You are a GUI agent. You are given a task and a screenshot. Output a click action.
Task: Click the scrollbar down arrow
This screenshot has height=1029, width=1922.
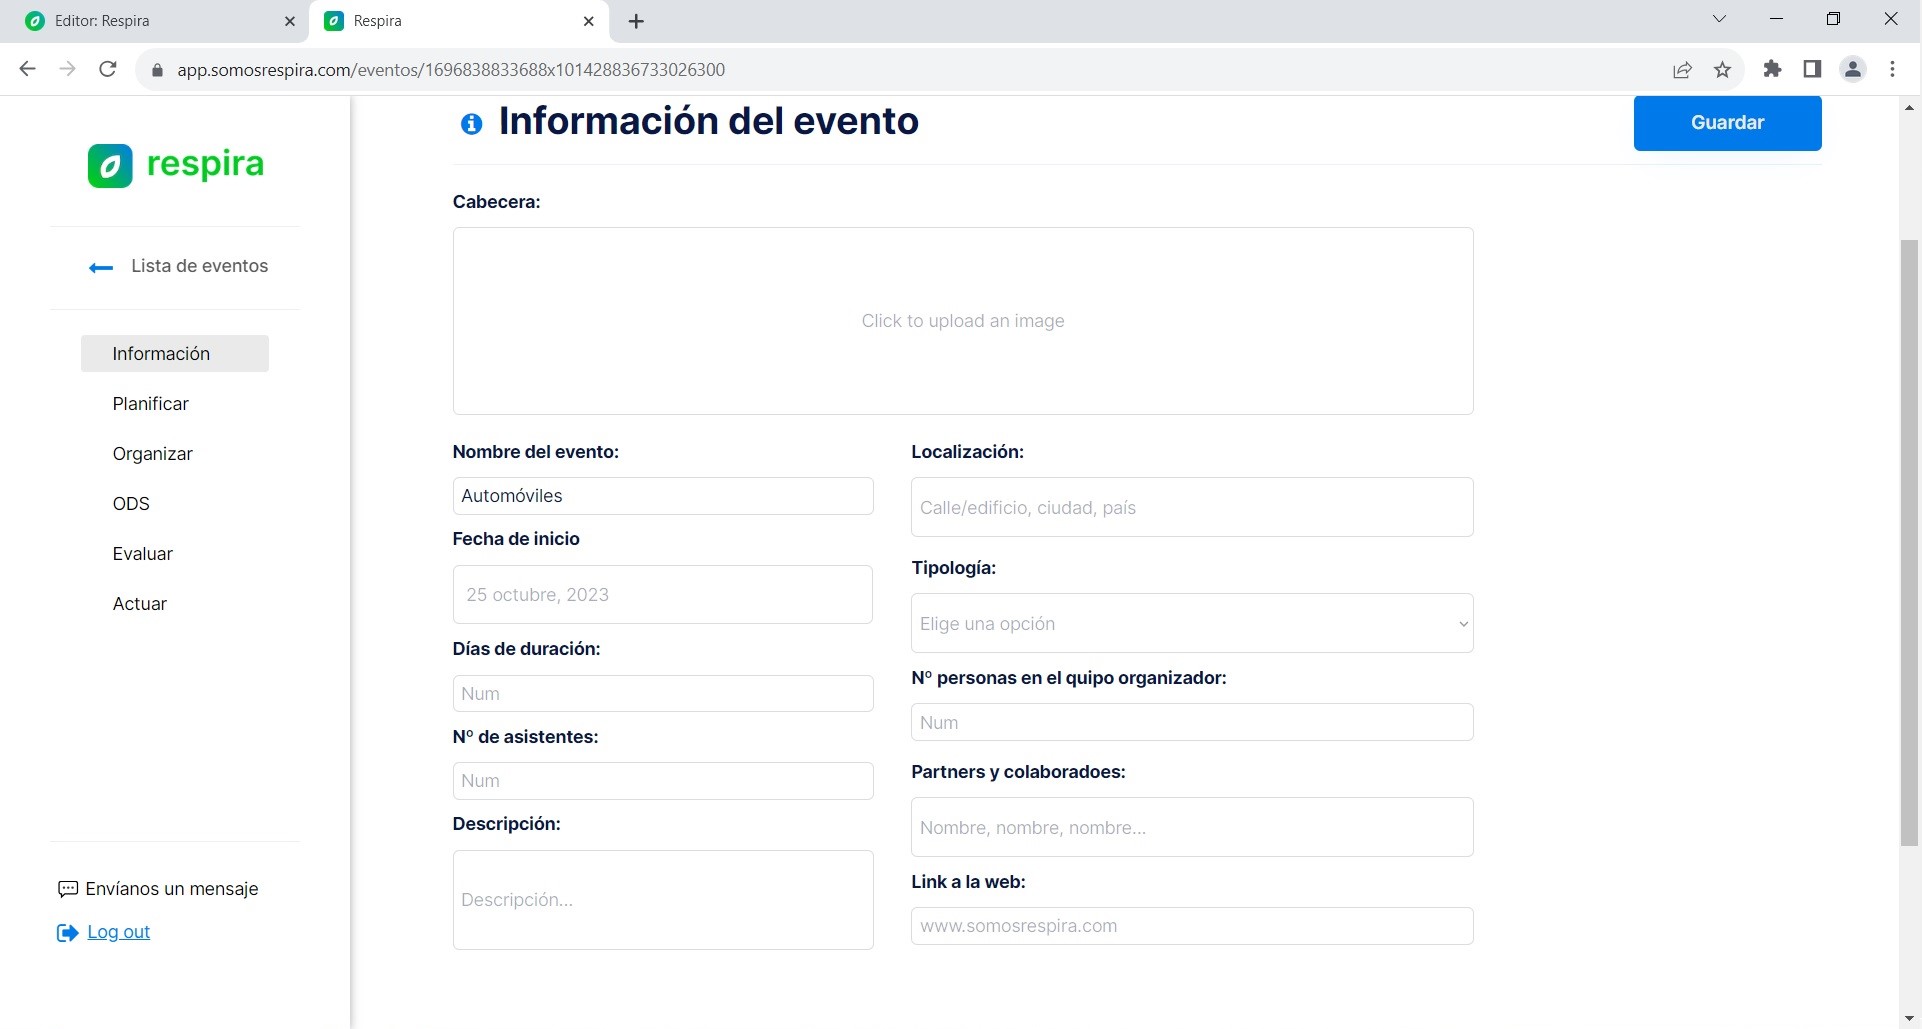tap(1910, 1019)
